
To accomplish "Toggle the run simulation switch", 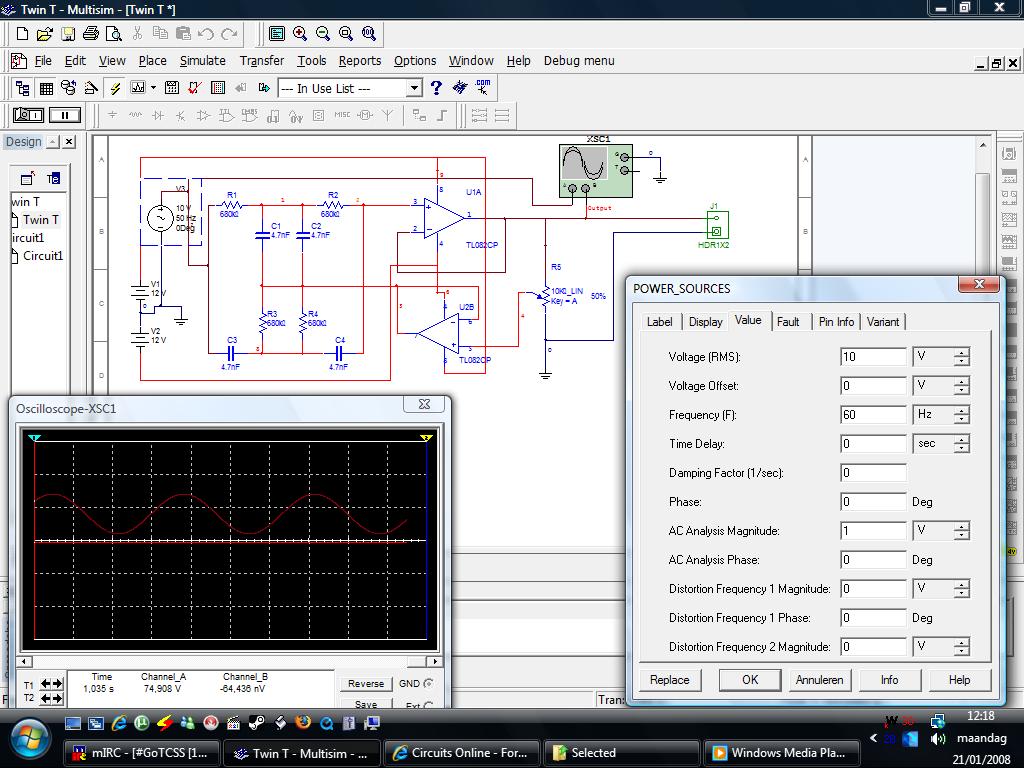I will (x=28, y=115).
